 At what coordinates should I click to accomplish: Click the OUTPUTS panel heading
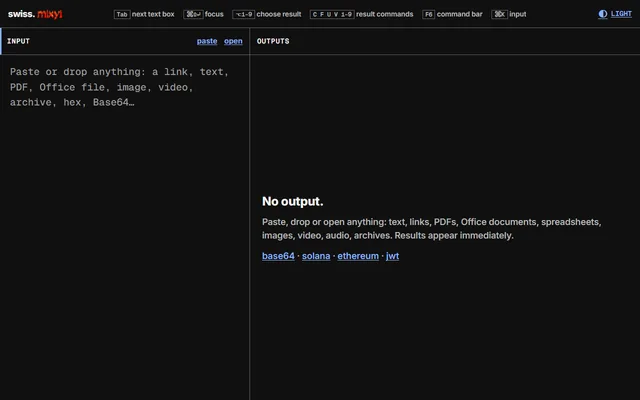coord(273,41)
